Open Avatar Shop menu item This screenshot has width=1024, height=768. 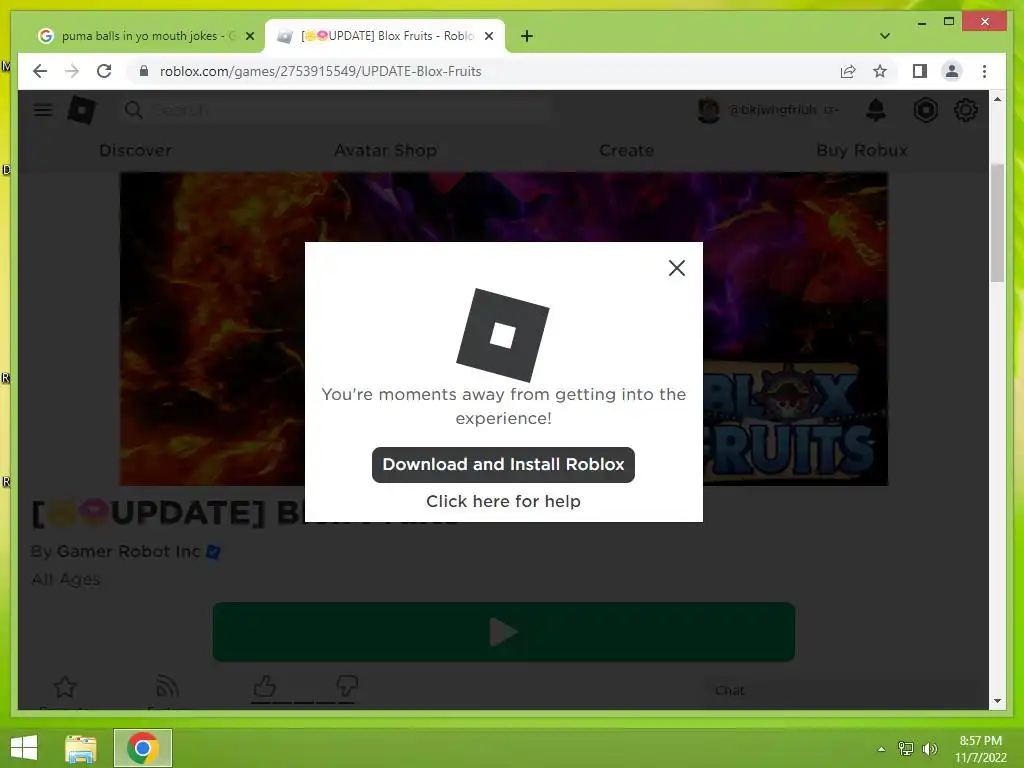(x=385, y=150)
